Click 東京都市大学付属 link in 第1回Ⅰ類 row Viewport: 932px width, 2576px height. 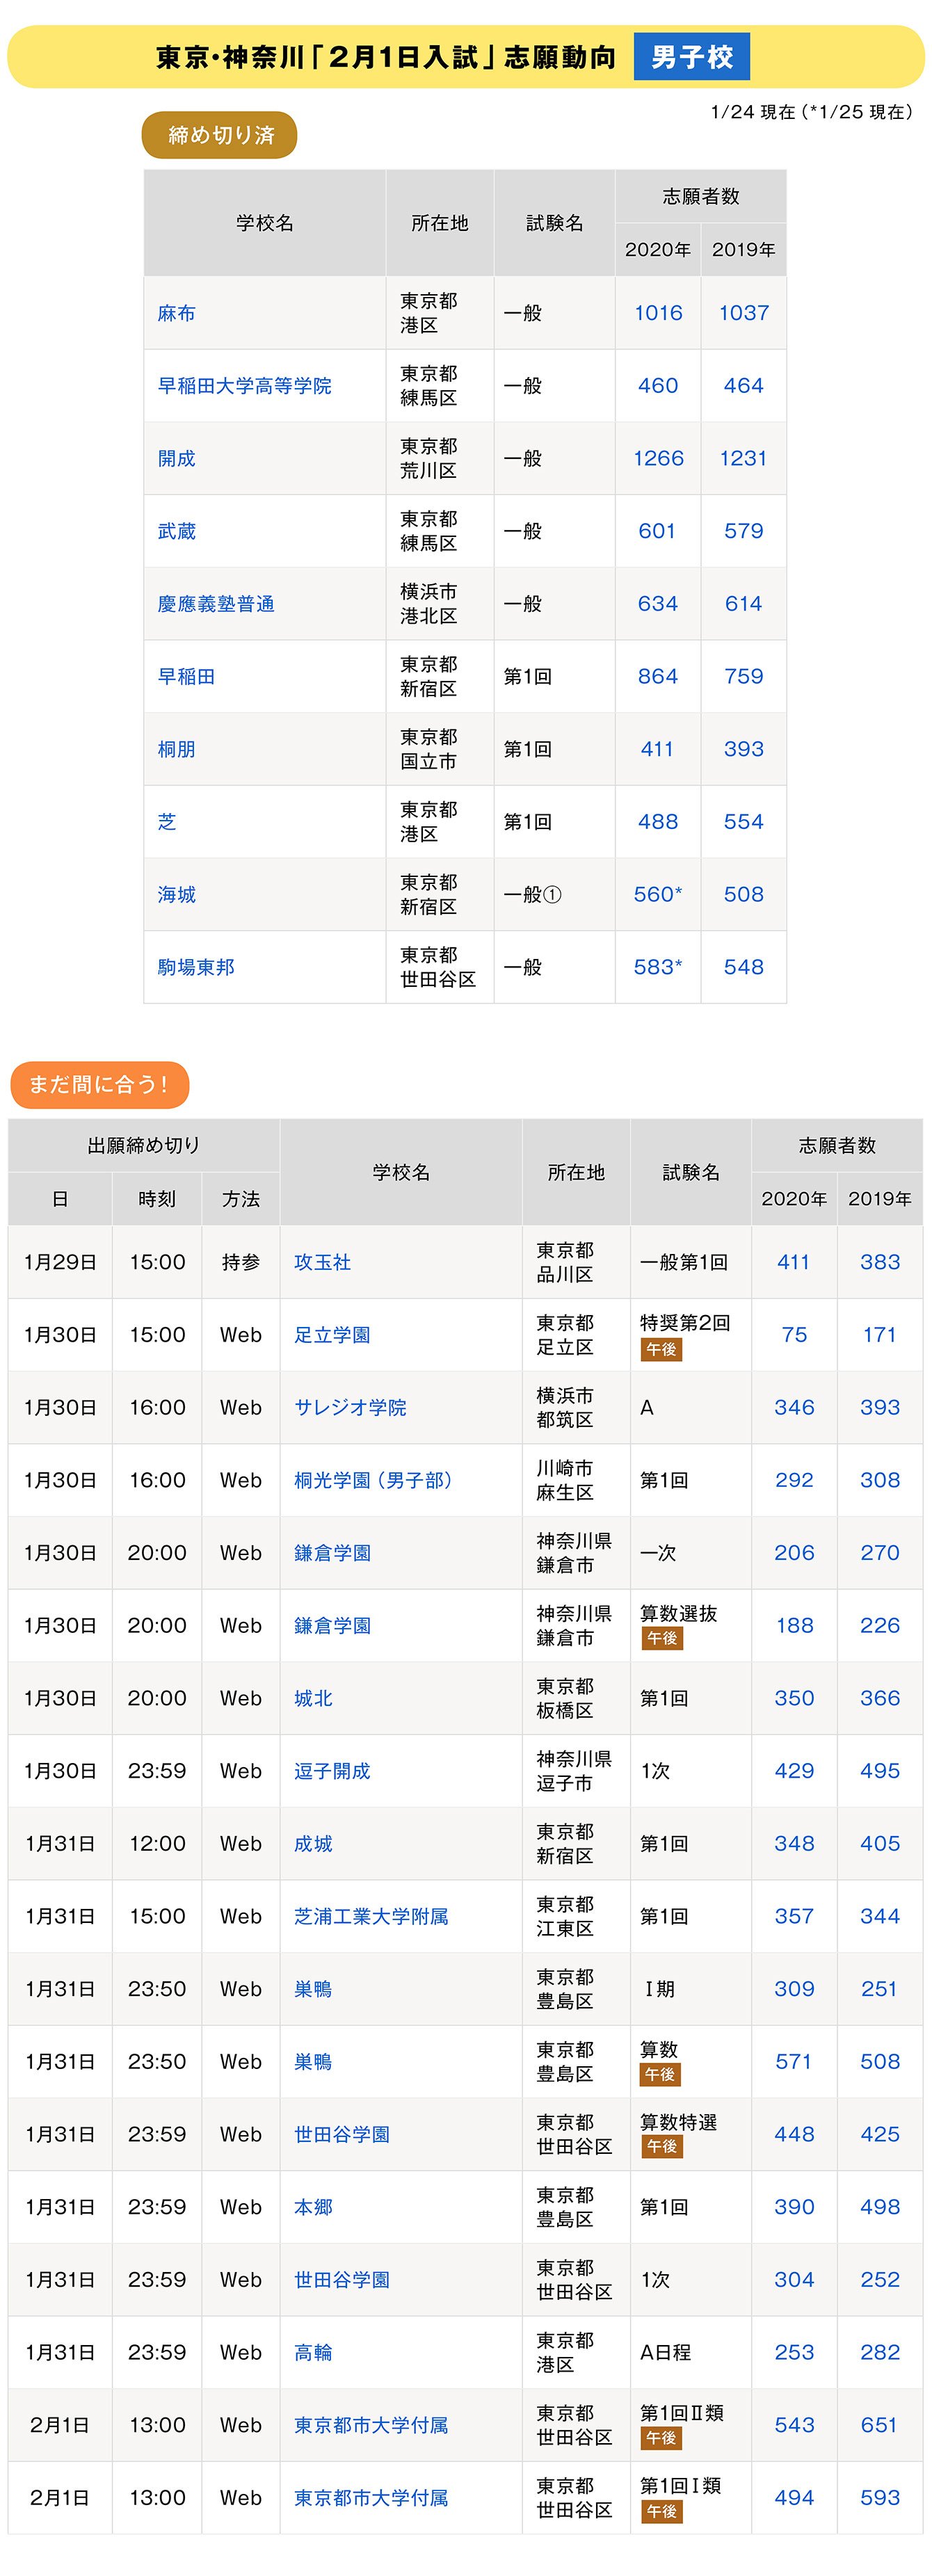(371, 2497)
